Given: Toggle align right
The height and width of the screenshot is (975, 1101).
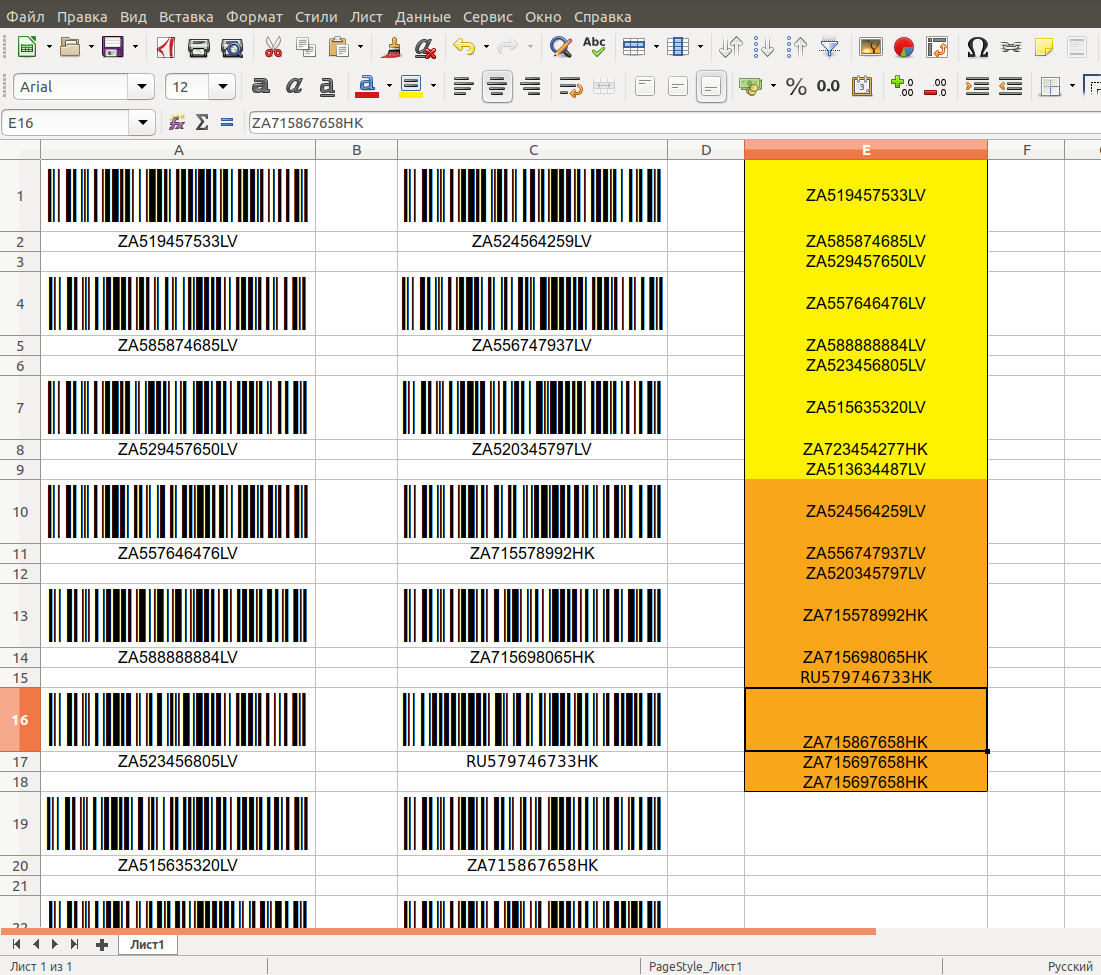Looking at the screenshot, I should 530,86.
